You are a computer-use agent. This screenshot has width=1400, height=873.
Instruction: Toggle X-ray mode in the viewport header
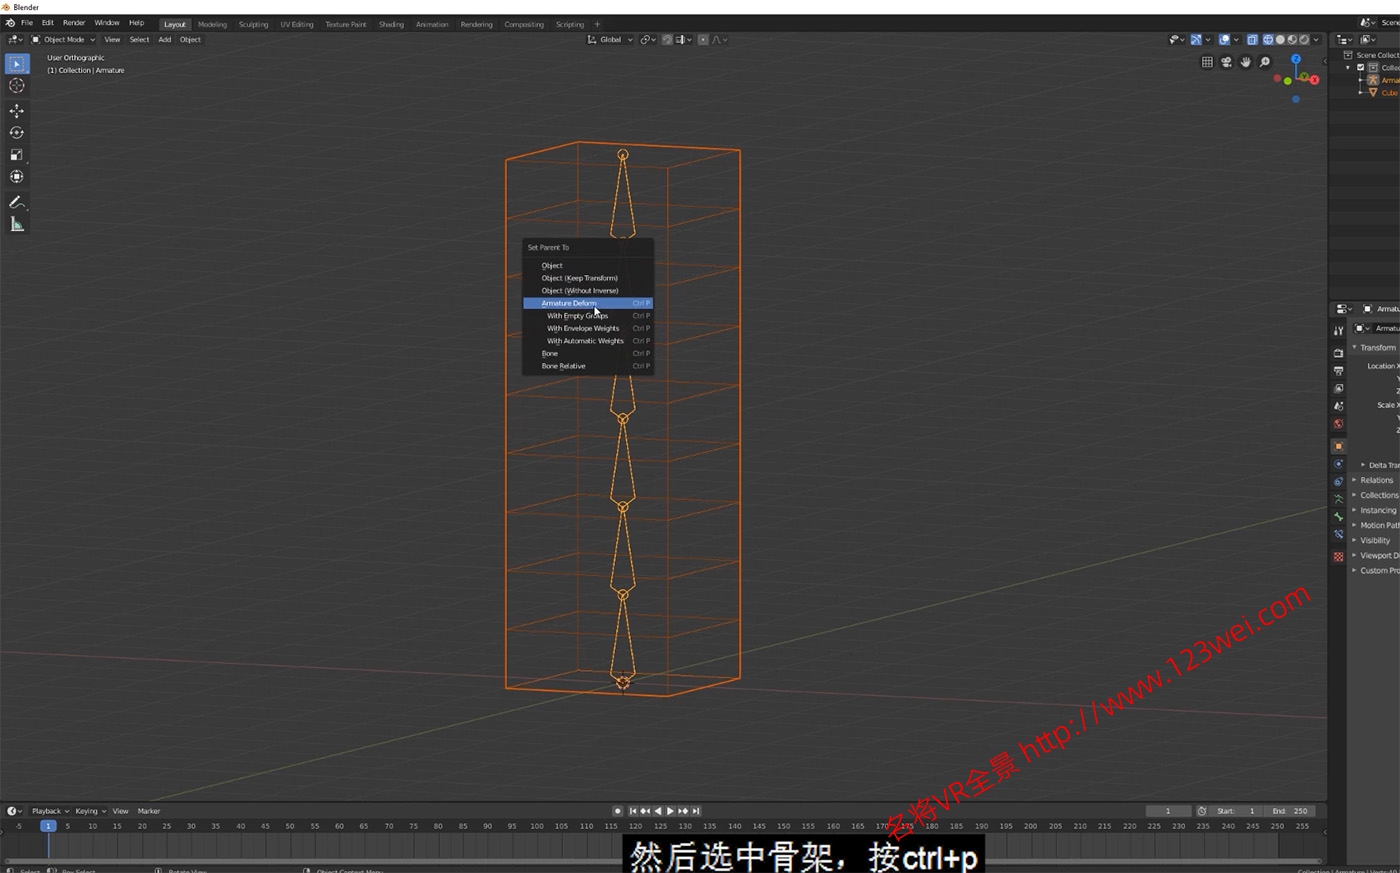point(1253,40)
